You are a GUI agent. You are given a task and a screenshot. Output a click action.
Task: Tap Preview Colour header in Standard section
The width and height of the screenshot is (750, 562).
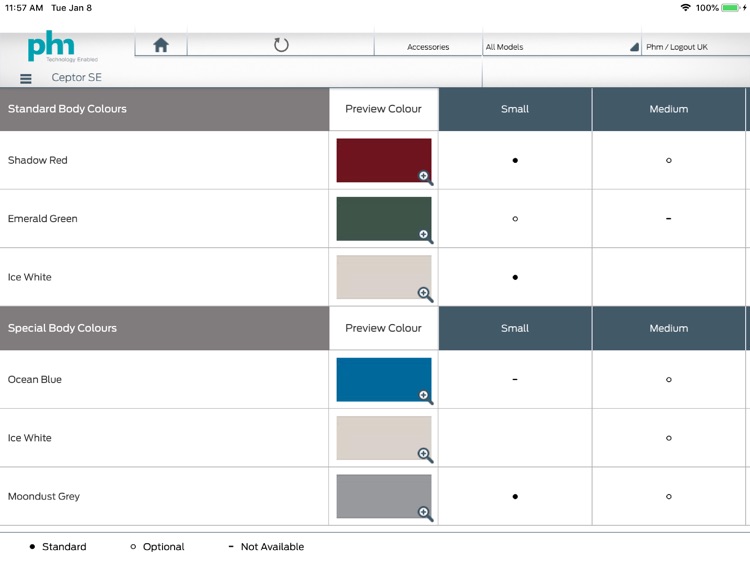pyautogui.click(x=384, y=109)
